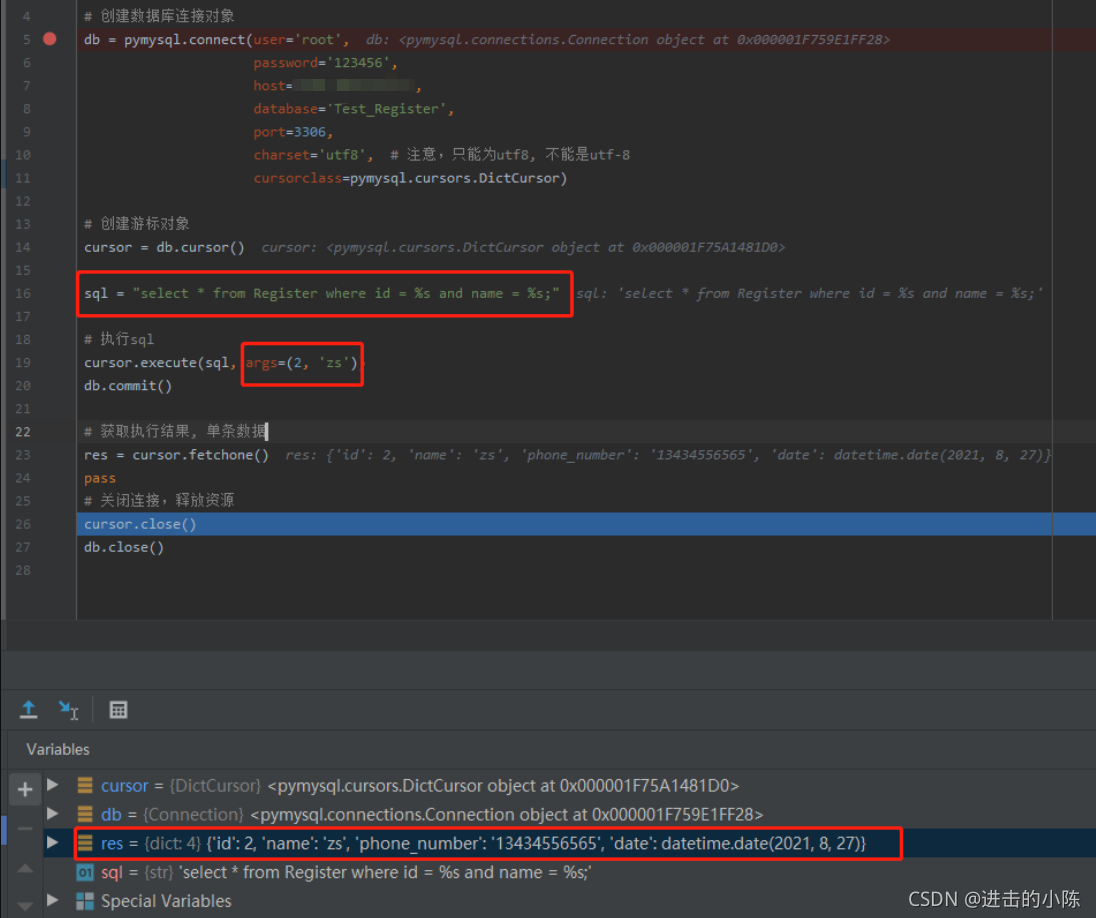1096x918 pixels.
Task: Expand the Special Variables node
Action: [x=53, y=901]
